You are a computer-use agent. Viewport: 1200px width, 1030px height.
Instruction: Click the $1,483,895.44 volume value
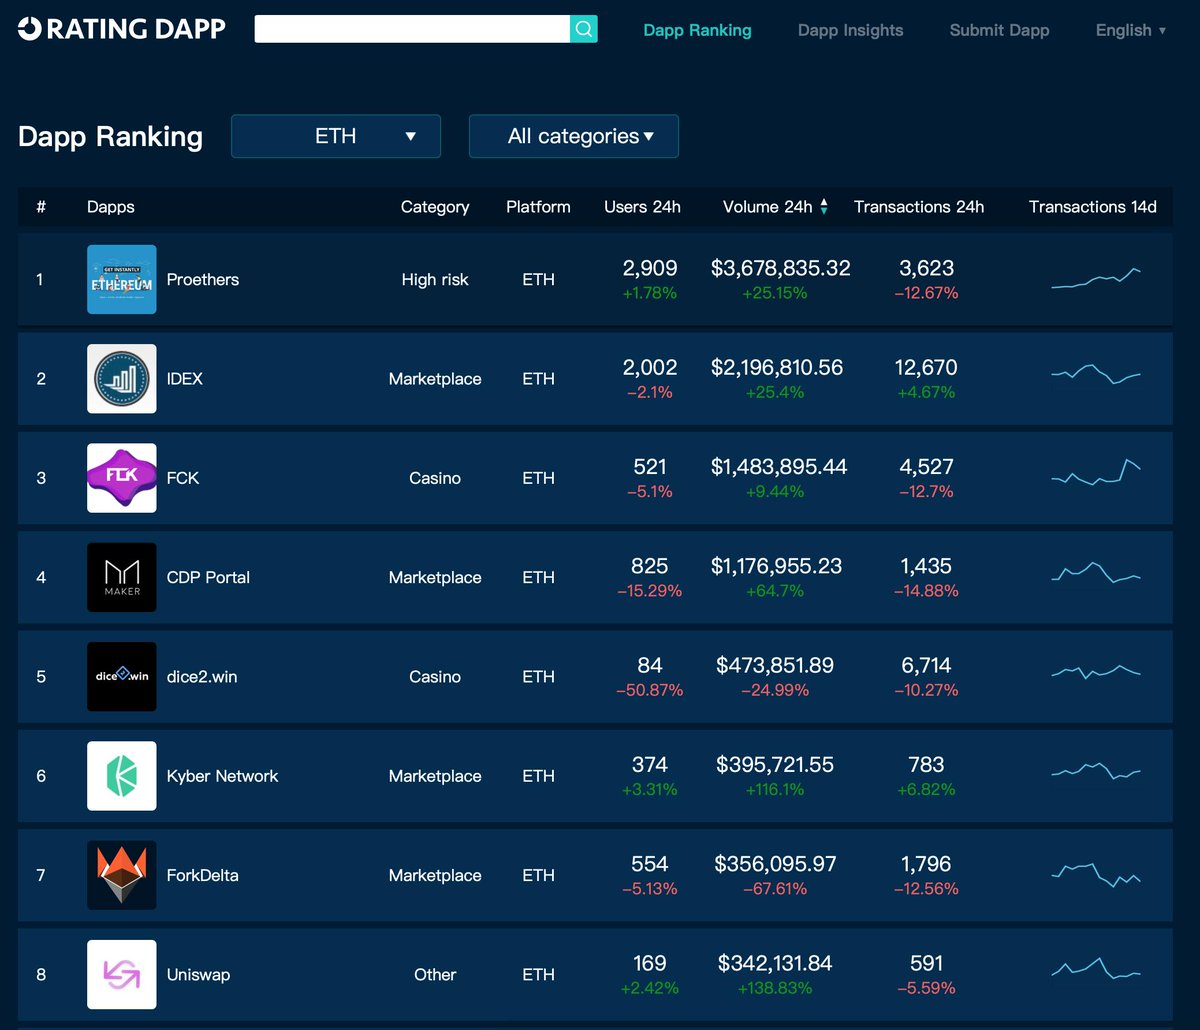779,467
